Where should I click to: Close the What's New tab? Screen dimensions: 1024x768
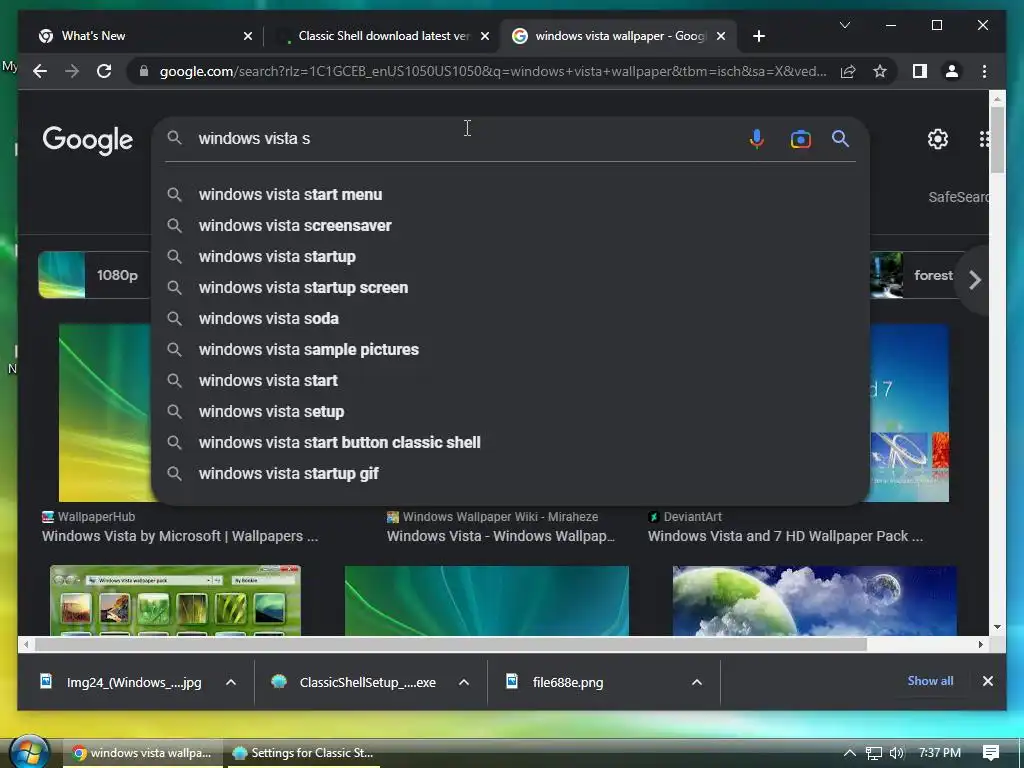[248, 36]
